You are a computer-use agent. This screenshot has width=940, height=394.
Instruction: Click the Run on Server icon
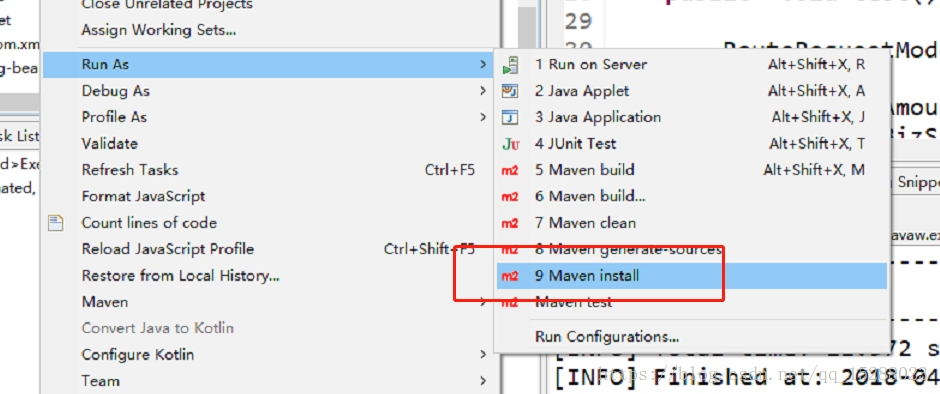[510, 65]
